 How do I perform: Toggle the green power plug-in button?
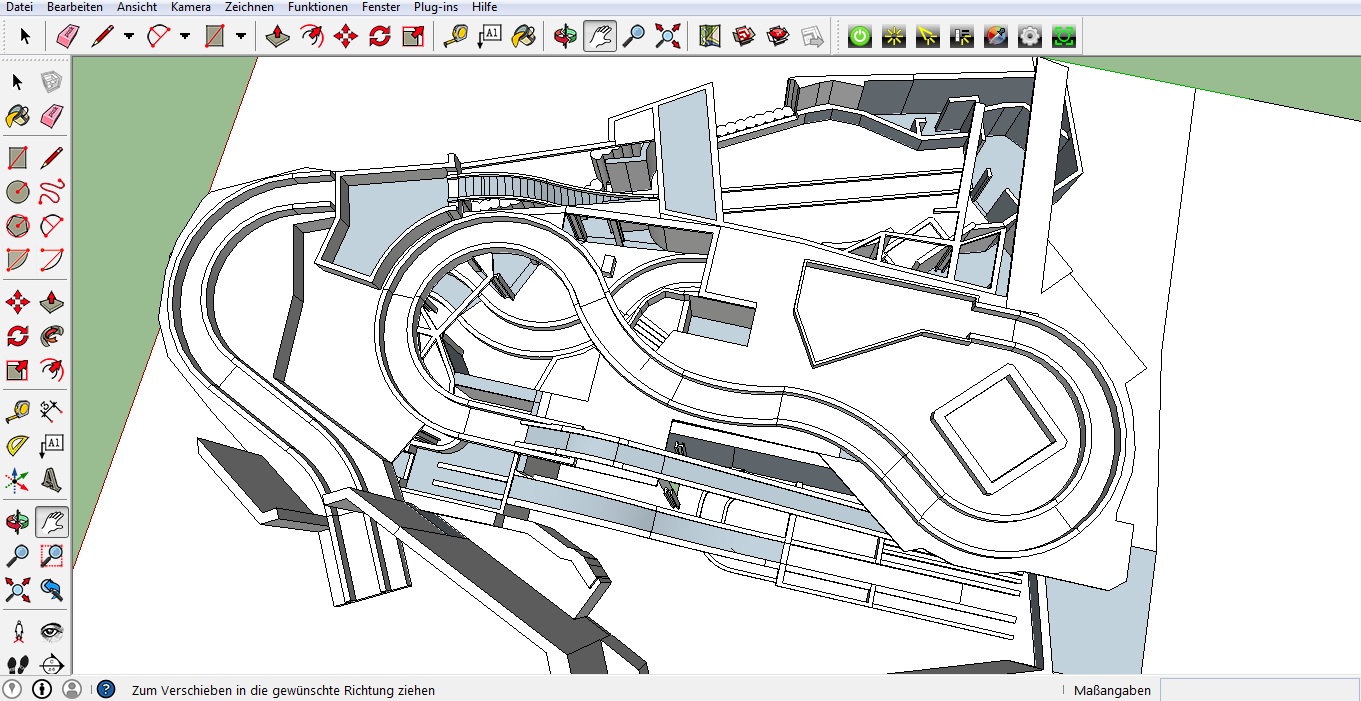tap(860, 37)
